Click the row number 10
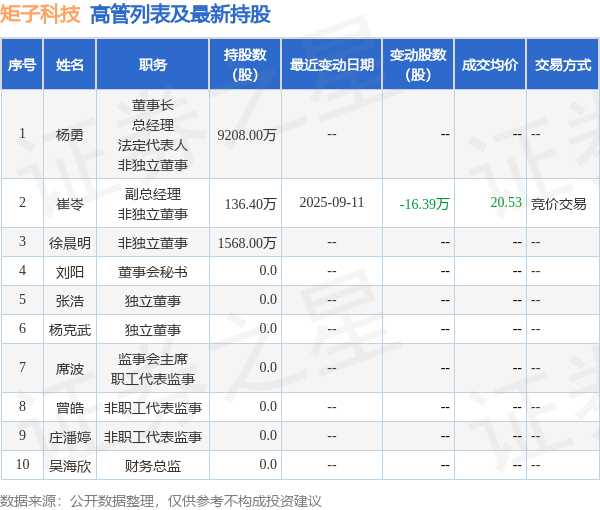Viewport: 600px width, 510px height. point(22,464)
